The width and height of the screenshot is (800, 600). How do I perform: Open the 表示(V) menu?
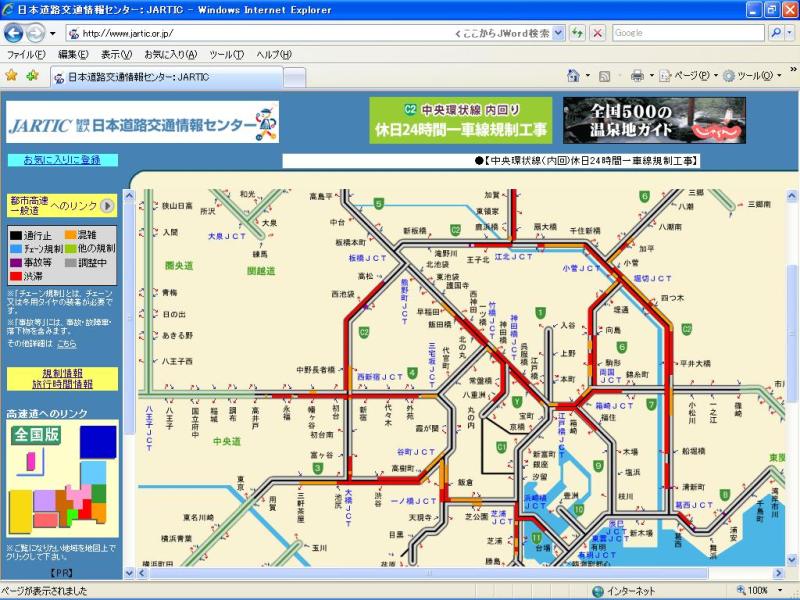116,55
